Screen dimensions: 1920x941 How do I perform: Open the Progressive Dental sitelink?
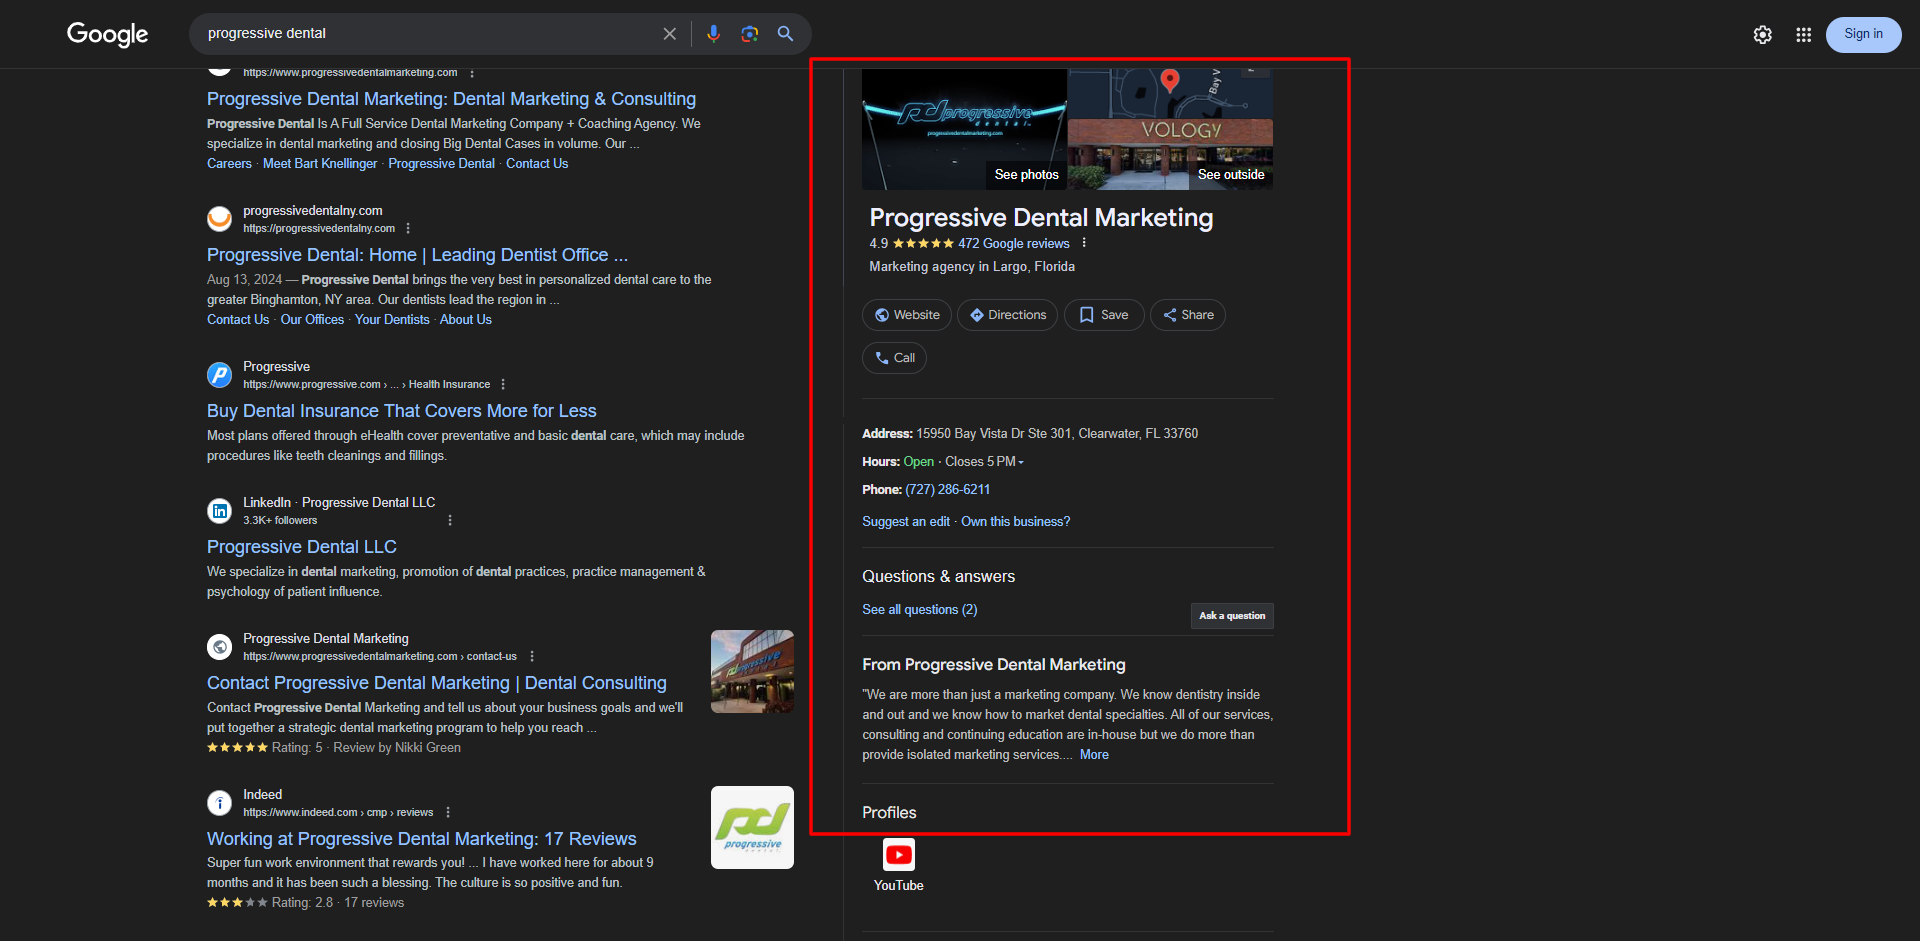[x=441, y=164]
